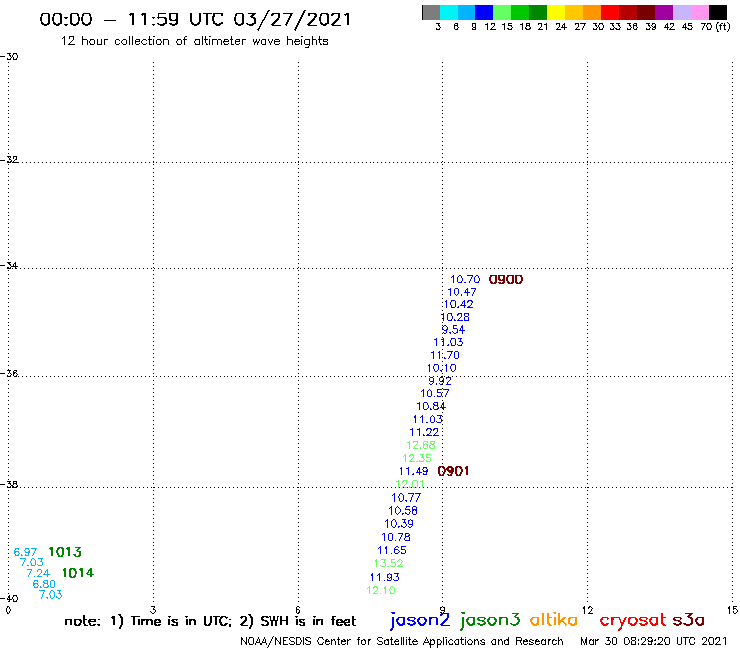Click the light-blue "7.24" value
The width and height of the screenshot is (740, 650).
(38, 573)
